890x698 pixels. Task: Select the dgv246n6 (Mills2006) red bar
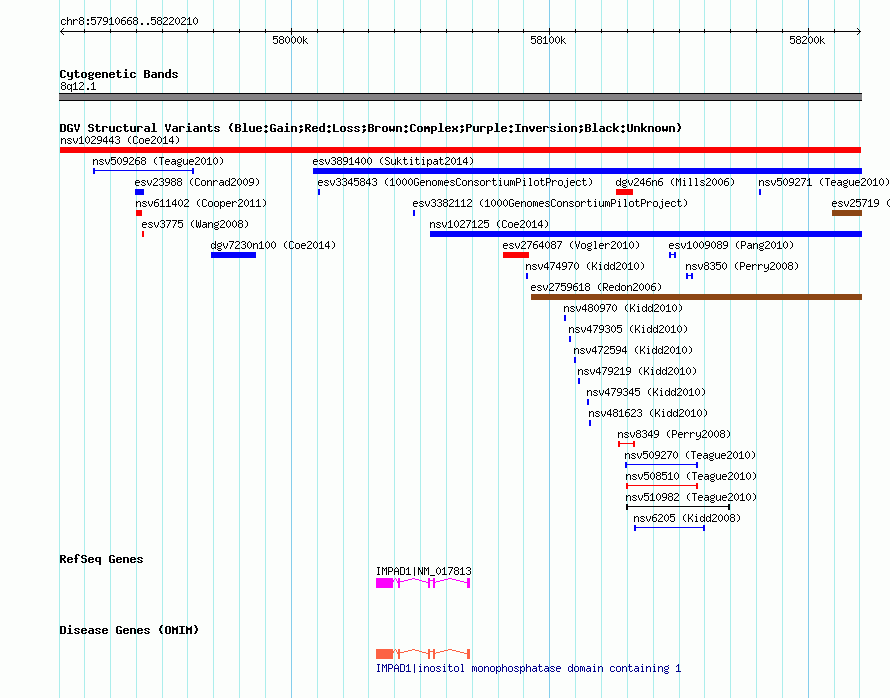pos(624,192)
